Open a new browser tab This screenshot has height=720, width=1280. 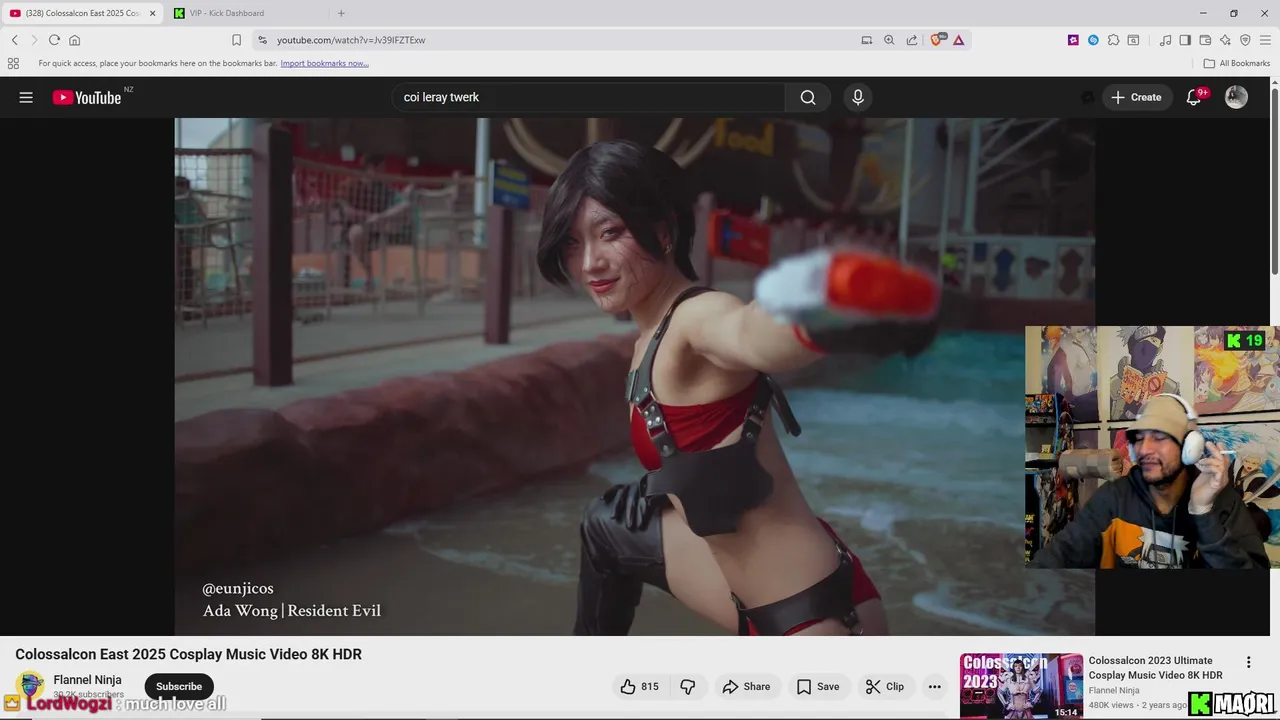[x=341, y=13]
